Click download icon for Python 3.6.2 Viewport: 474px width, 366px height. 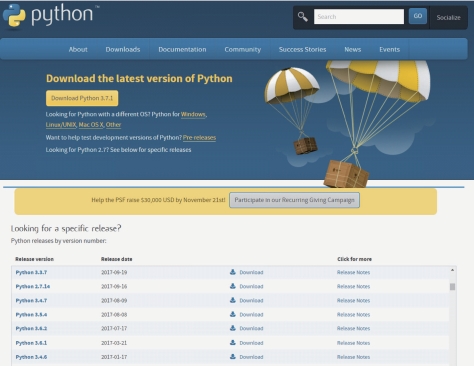pyautogui.click(x=233, y=328)
